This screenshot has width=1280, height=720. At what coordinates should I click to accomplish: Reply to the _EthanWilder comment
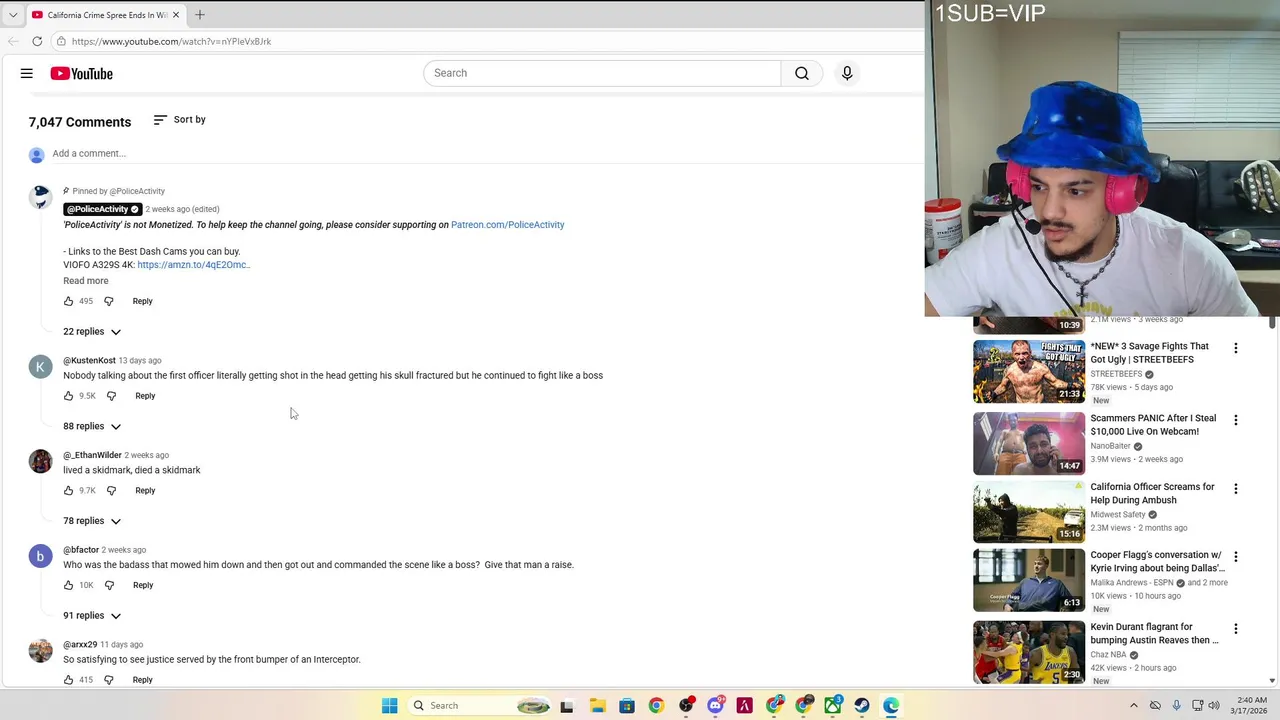[145, 491]
